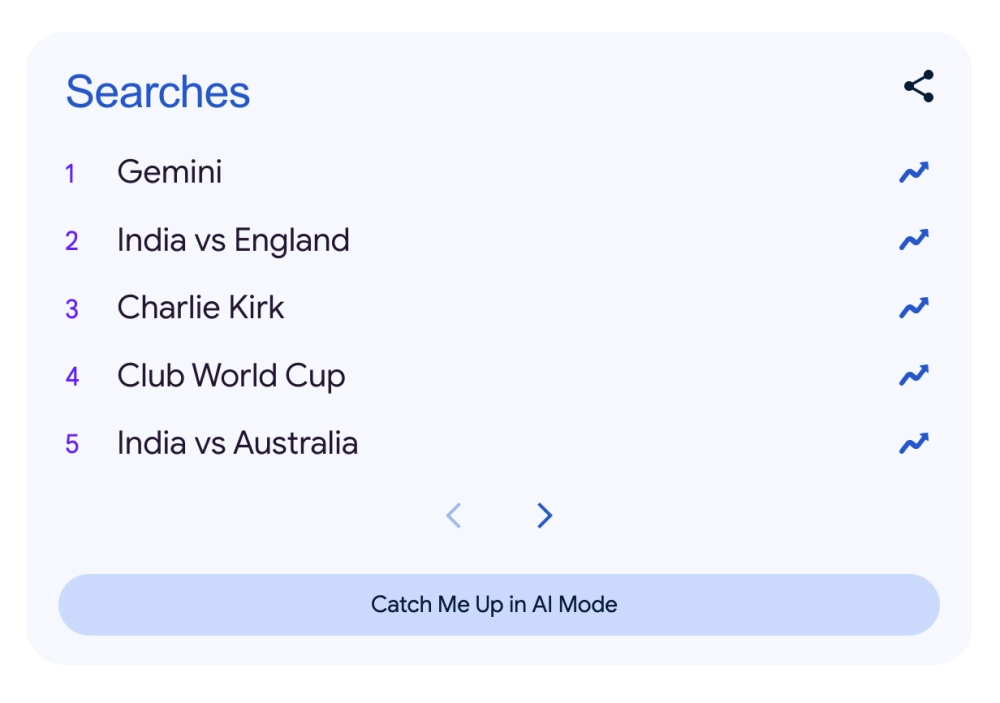Screen dimensions: 1000x703
Task: Click trending icon for India vs Australia
Action: [913, 443]
